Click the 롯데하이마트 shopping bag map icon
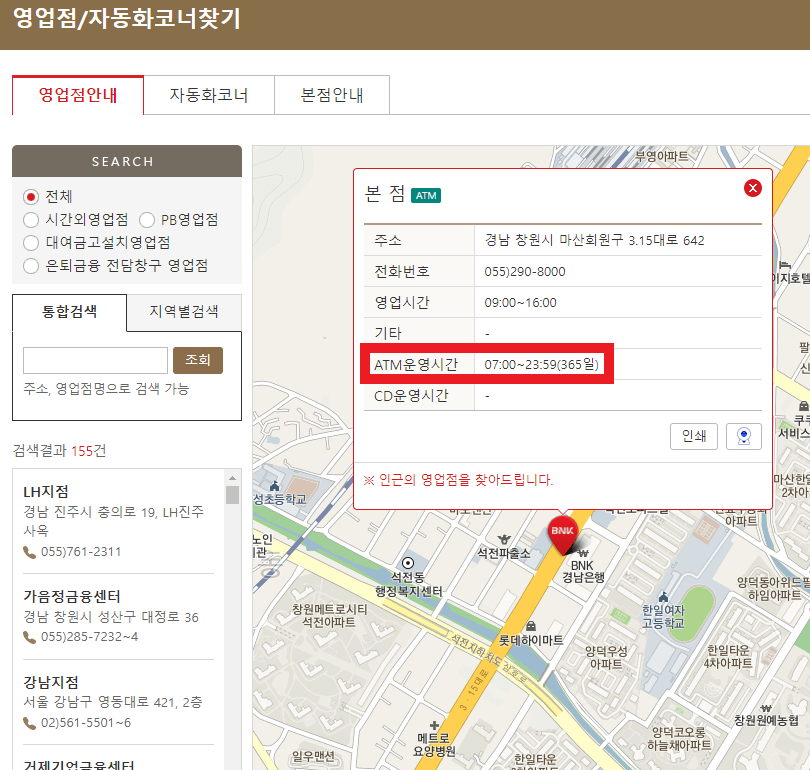810x770 pixels. pyautogui.click(x=531, y=626)
